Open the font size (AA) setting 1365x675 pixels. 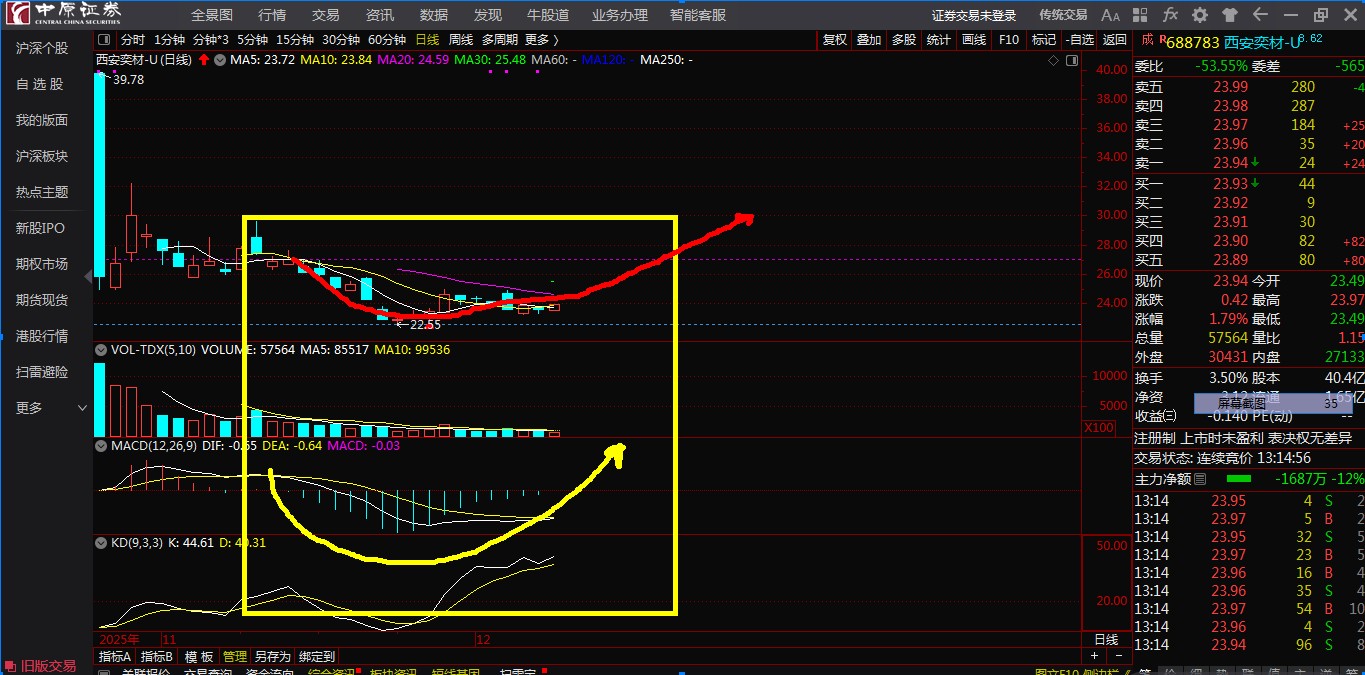click(1110, 15)
